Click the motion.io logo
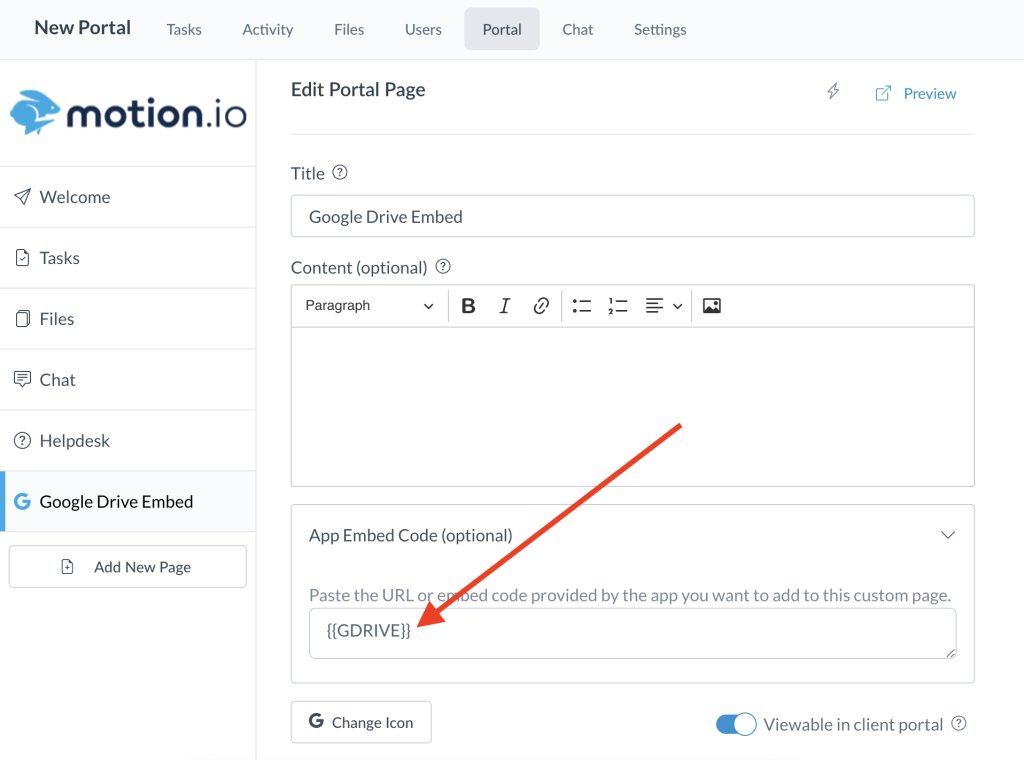Screen dimensions: 1024x760 pyautogui.click(x=128, y=113)
